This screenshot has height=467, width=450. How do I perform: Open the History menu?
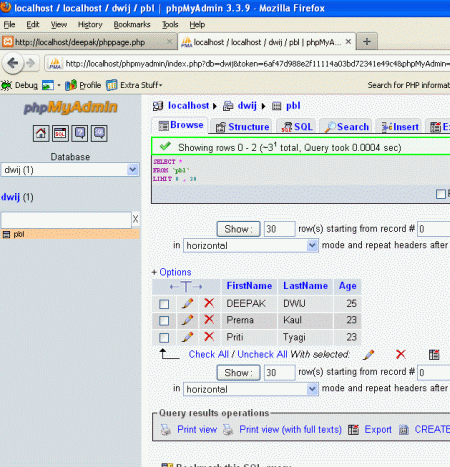click(x=90, y=25)
